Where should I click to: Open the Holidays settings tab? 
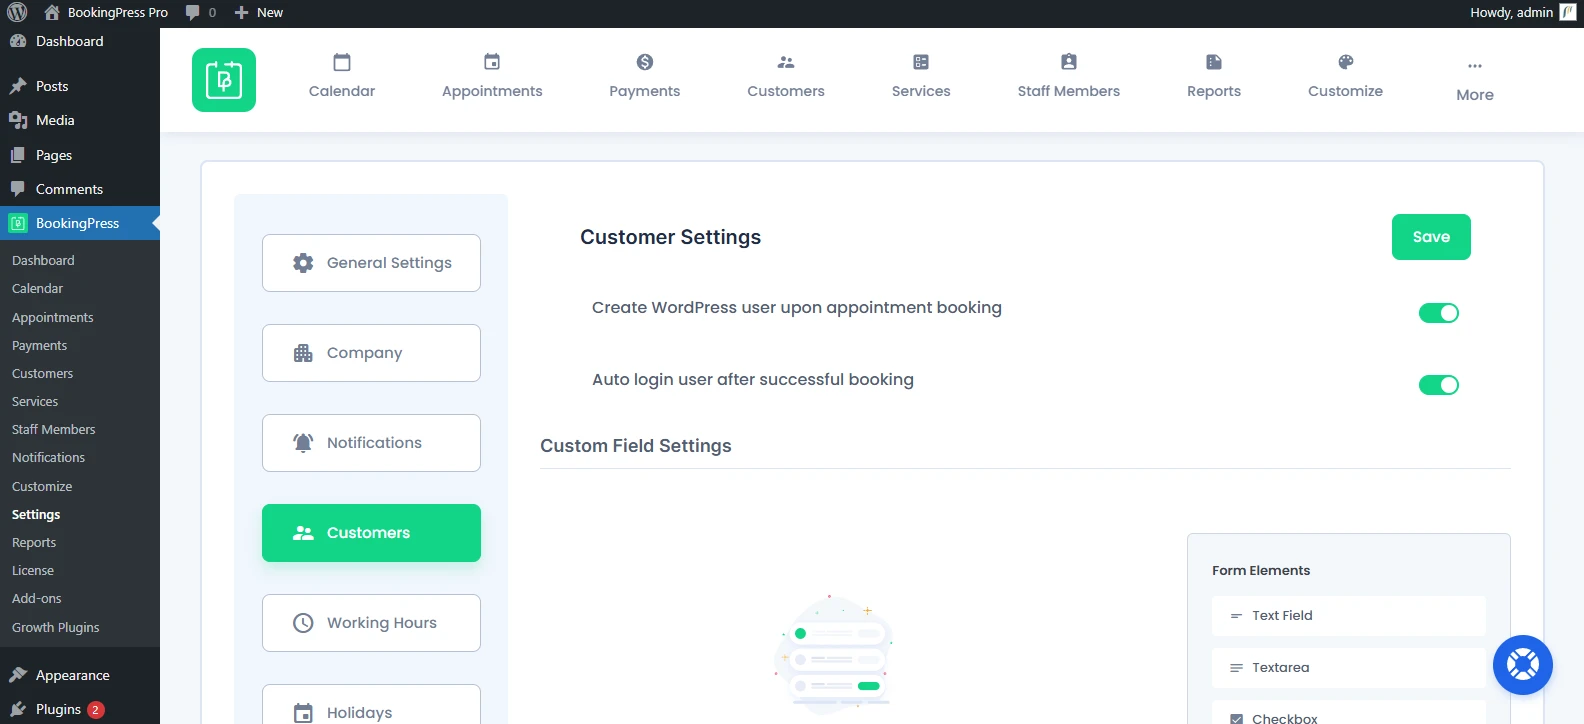point(371,705)
